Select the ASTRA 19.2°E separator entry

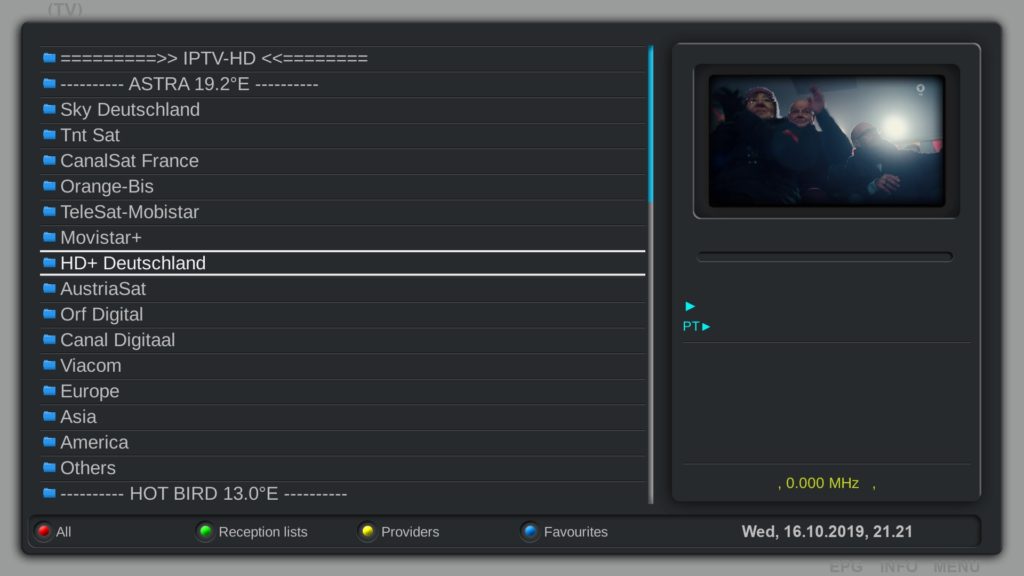click(343, 84)
